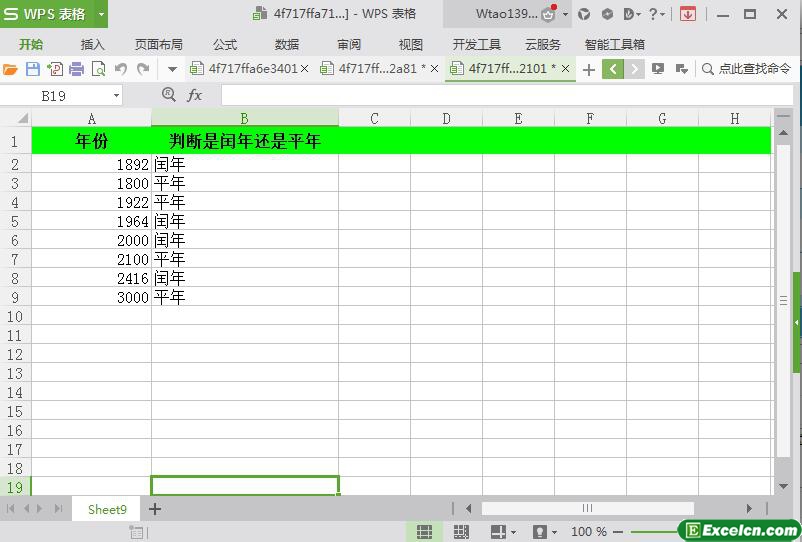
Task: Click cell containing 1892
Action: point(92,164)
